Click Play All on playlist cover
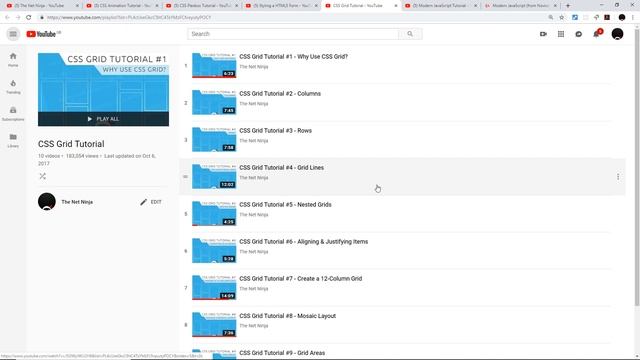This screenshot has width=640, height=360. (103, 119)
